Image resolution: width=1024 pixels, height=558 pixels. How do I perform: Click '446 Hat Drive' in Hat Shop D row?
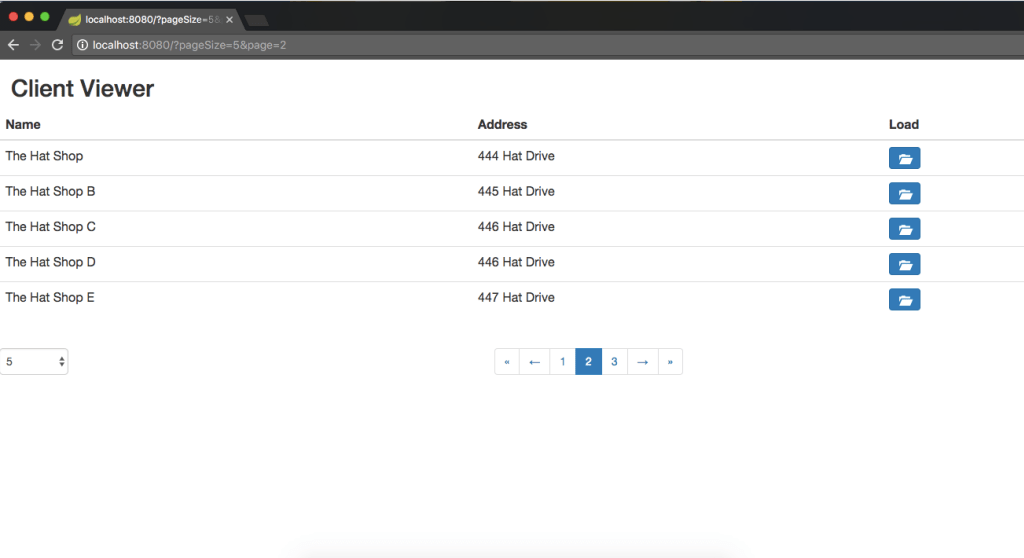click(x=516, y=262)
